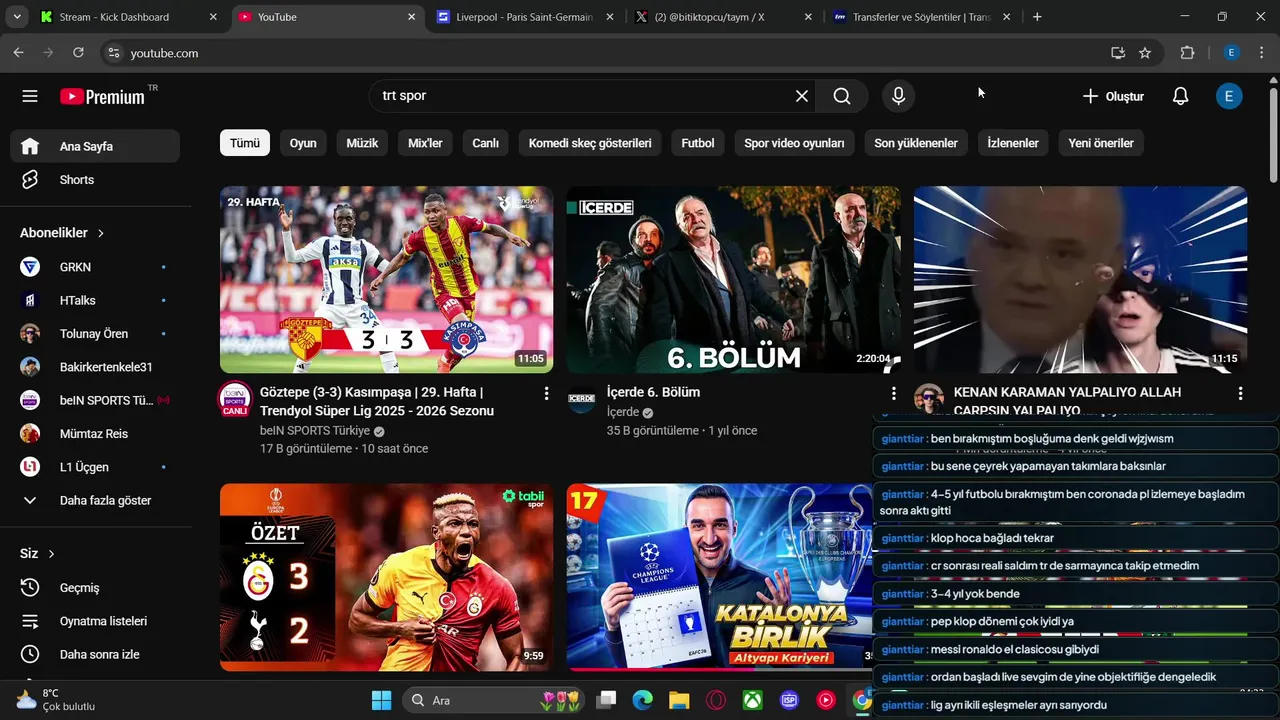Open Bakirkertenkele31 channel subscription
This screenshot has width=1280, height=720.
click(x=96, y=367)
